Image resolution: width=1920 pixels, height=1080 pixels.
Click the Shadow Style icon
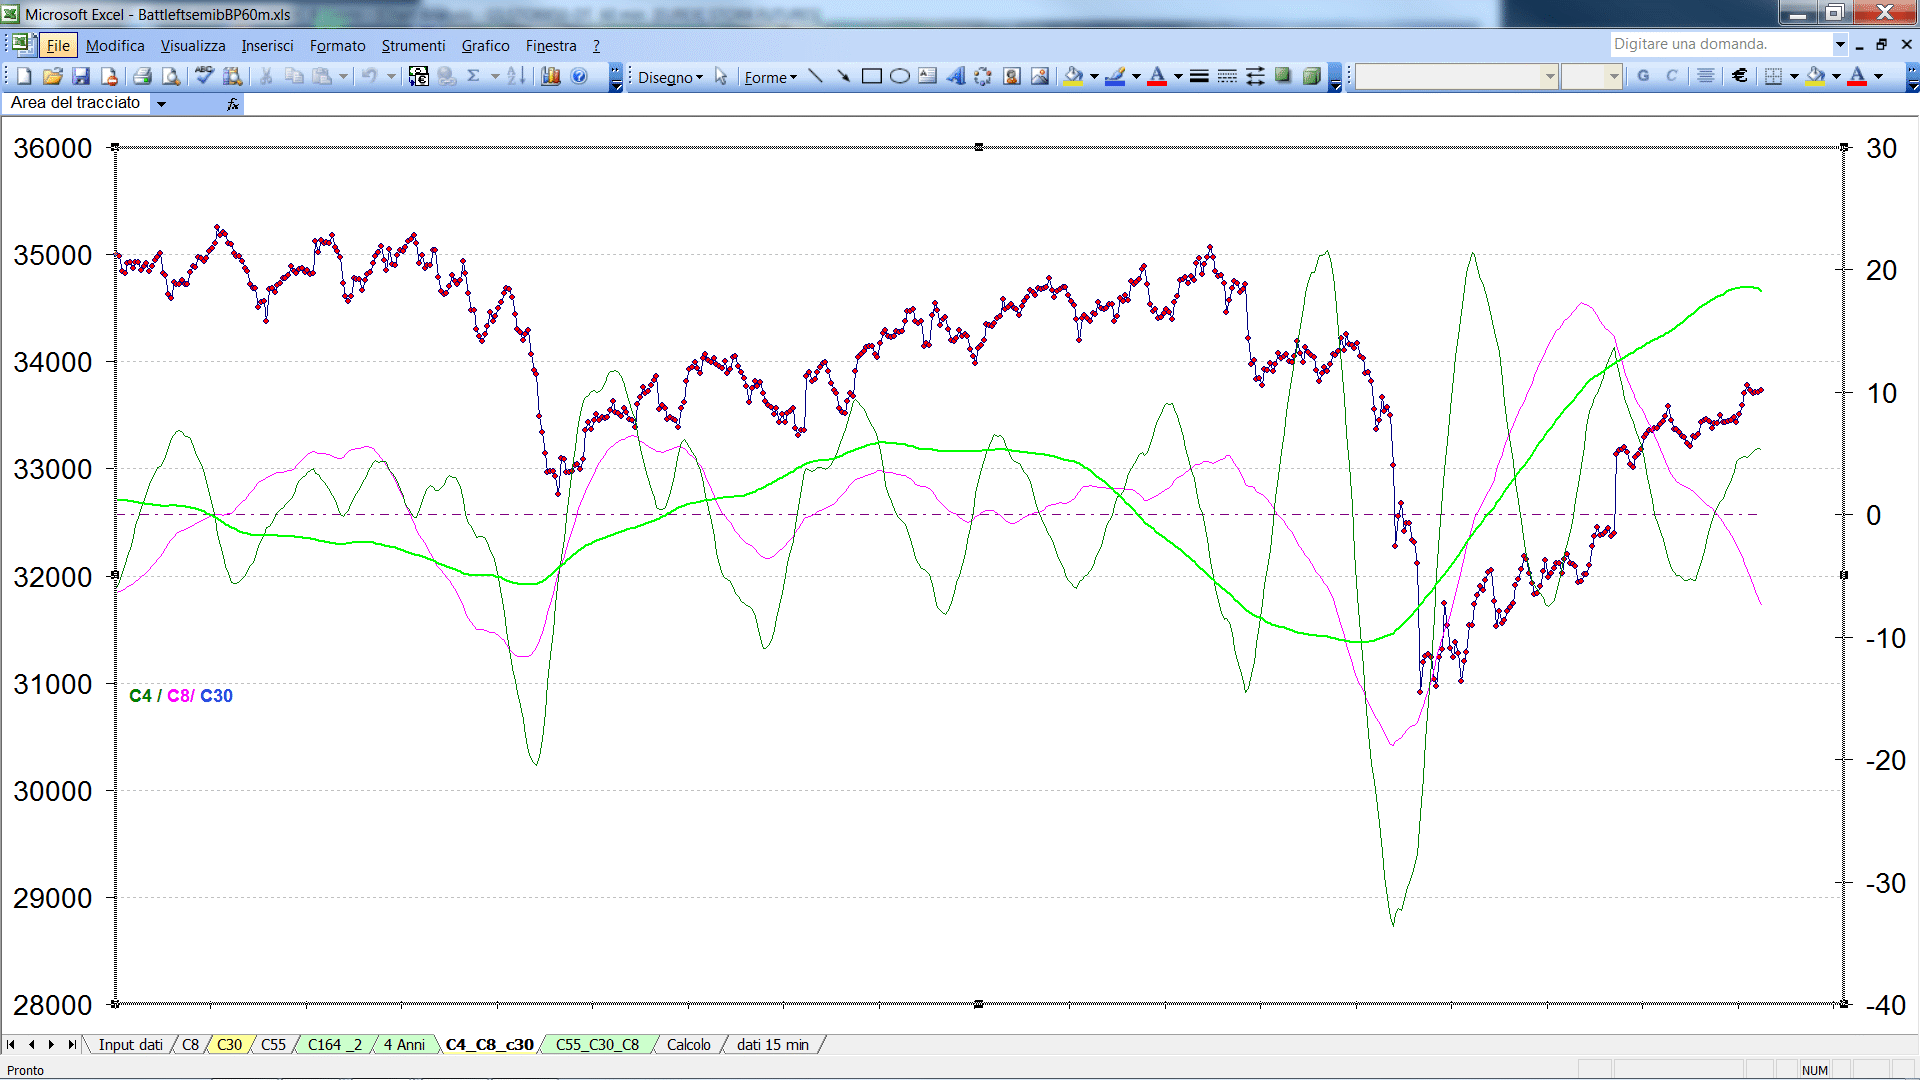tap(1283, 76)
